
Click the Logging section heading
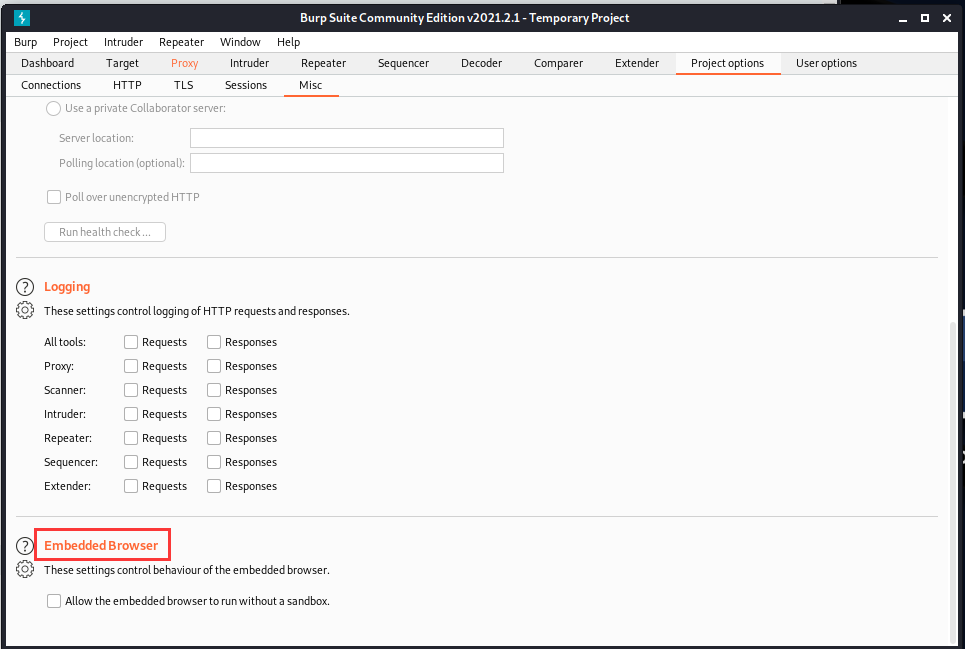(67, 287)
